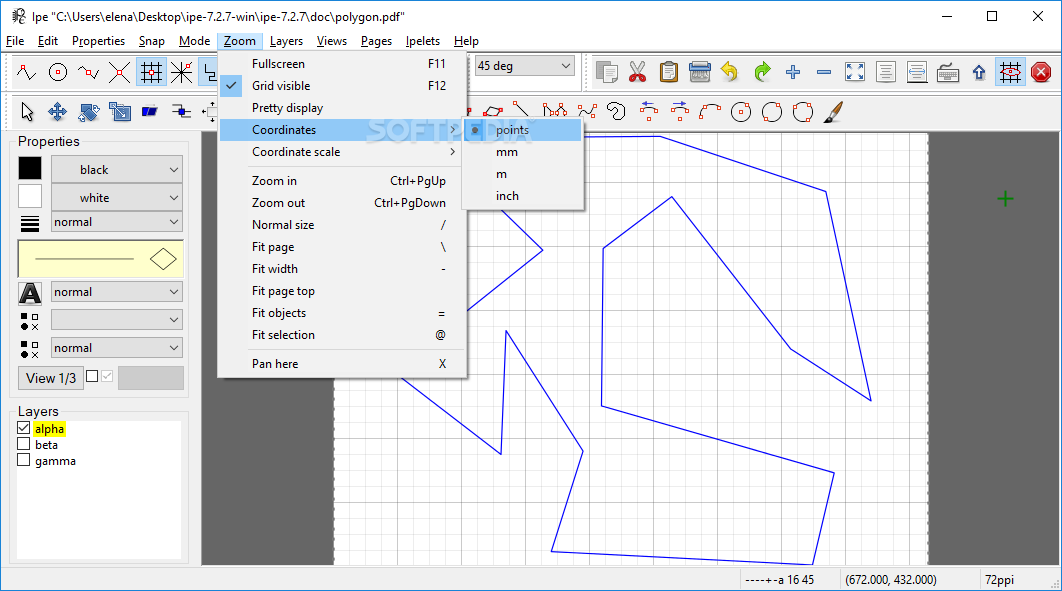
Task: Click the Cut scissors icon
Action: pyautogui.click(x=637, y=72)
